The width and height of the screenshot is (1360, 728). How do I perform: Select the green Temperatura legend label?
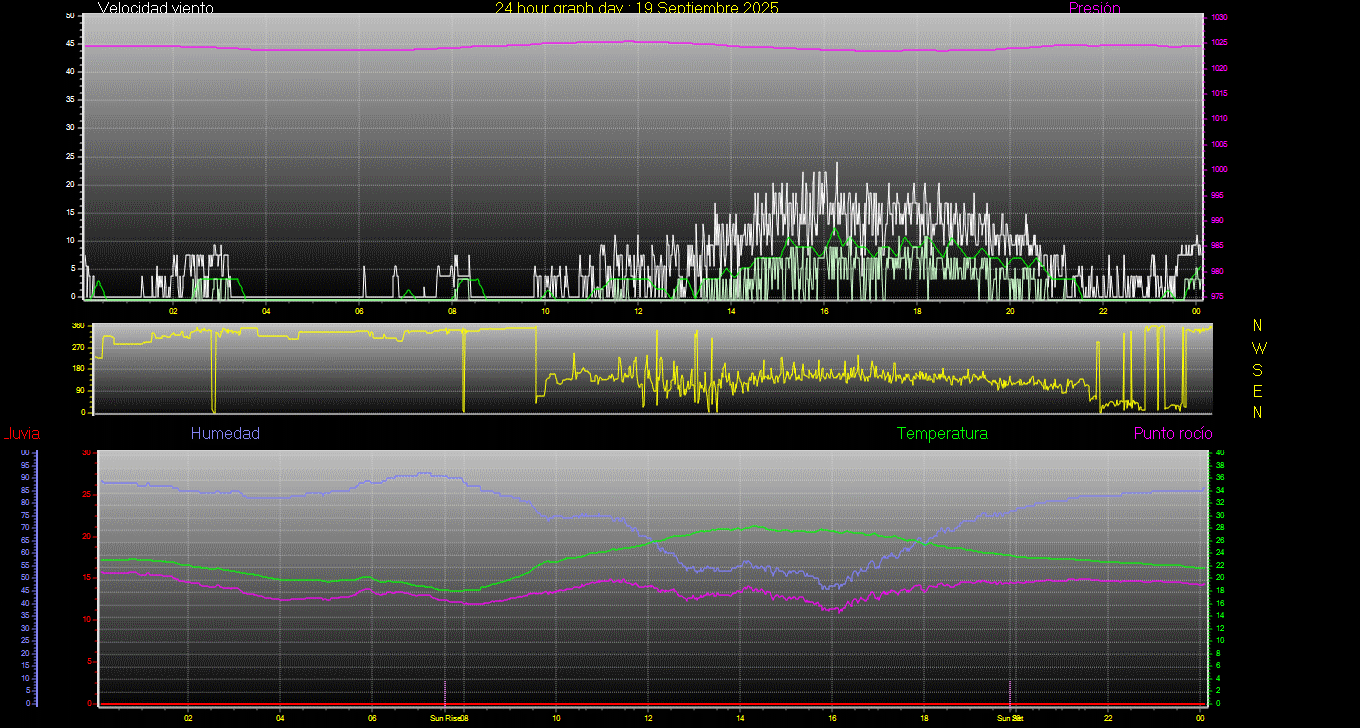(x=942, y=434)
